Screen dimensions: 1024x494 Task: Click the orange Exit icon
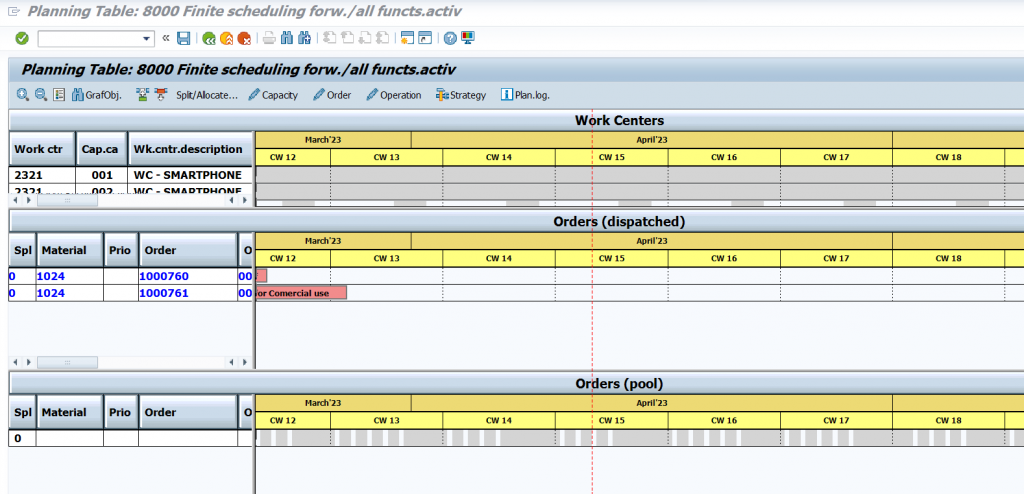pos(226,39)
